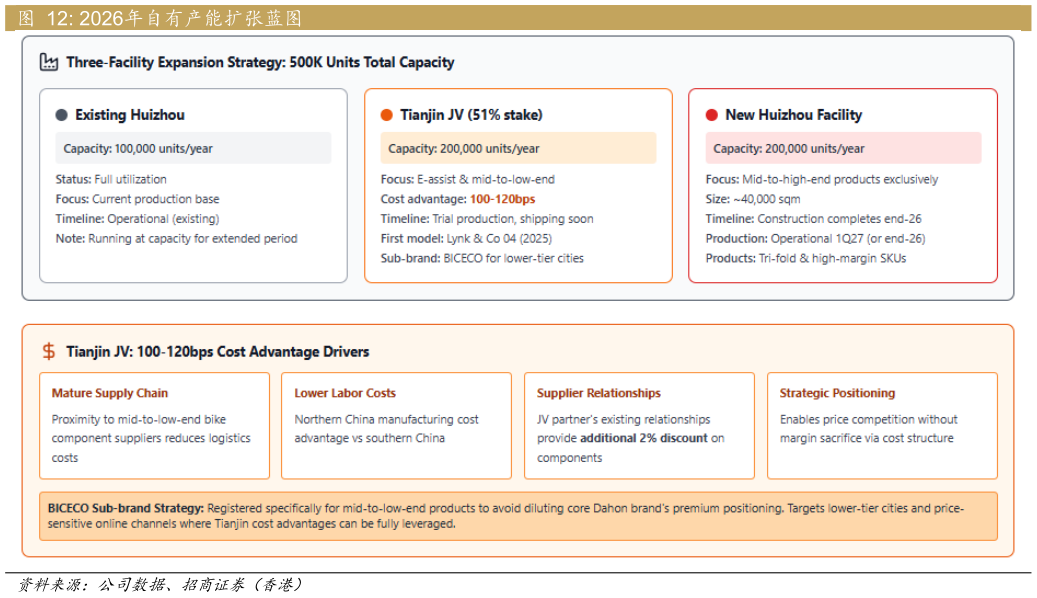Image resolution: width=1037 pixels, height=598 pixels.
Task: Select the orange dot beside Tianjin JV
Action: click(387, 115)
